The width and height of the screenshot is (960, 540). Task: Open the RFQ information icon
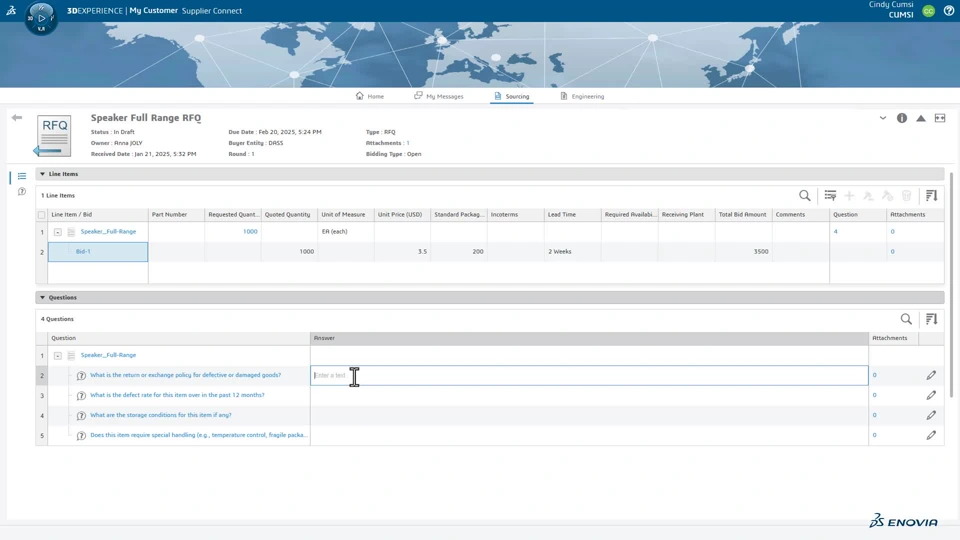(x=902, y=118)
